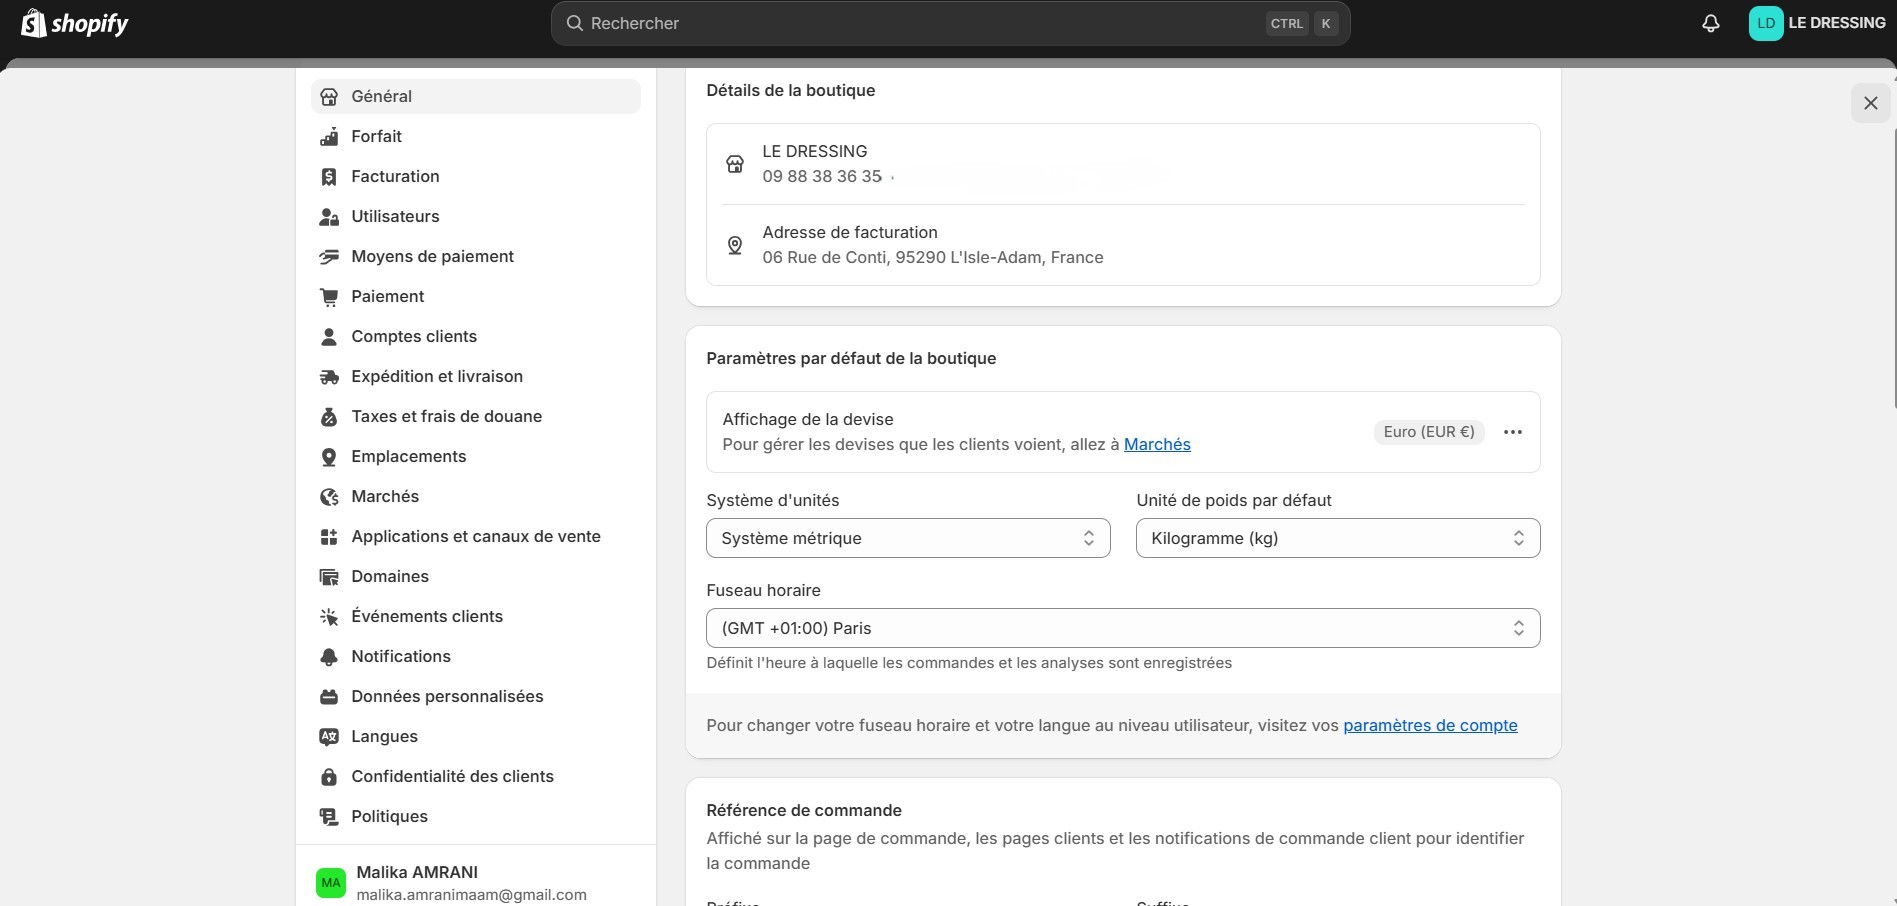Image resolution: width=1897 pixels, height=906 pixels.
Task: Click the LD store avatar in top bar
Action: [1766, 23]
